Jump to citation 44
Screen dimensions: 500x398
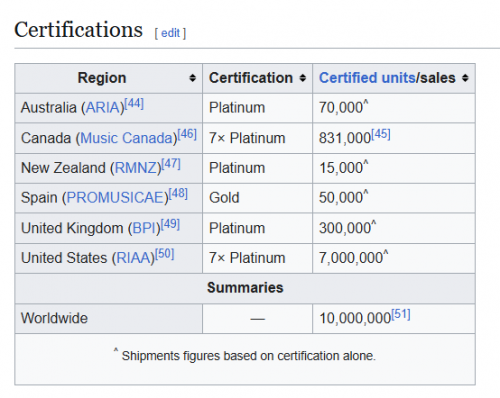(134, 104)
